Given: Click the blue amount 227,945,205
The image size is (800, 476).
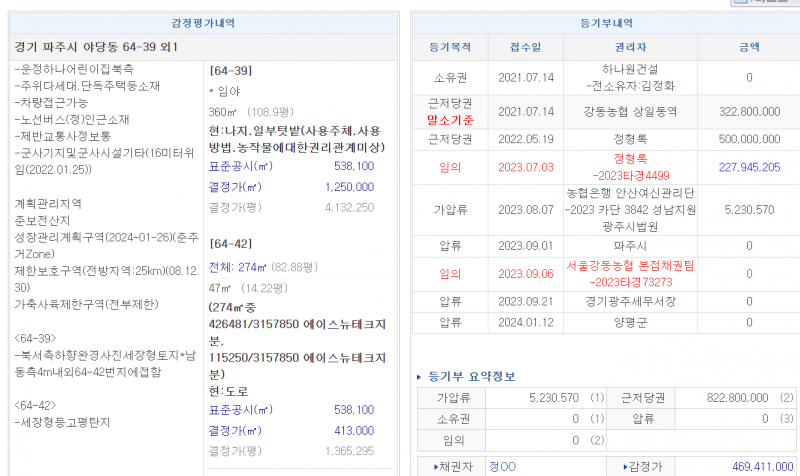Looking at the screenshot, I should click(x=749, y=168).
